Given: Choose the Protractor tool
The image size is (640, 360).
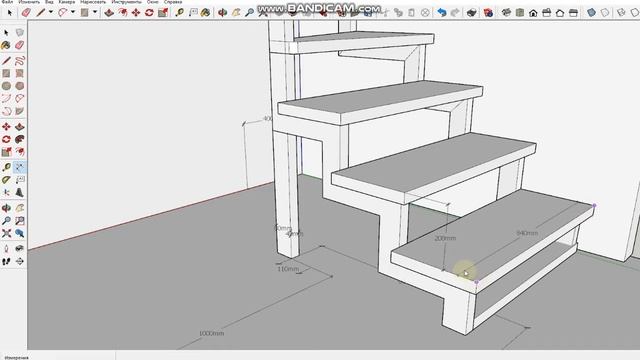Looking at the screenshot, I should [x=6, y=180].
